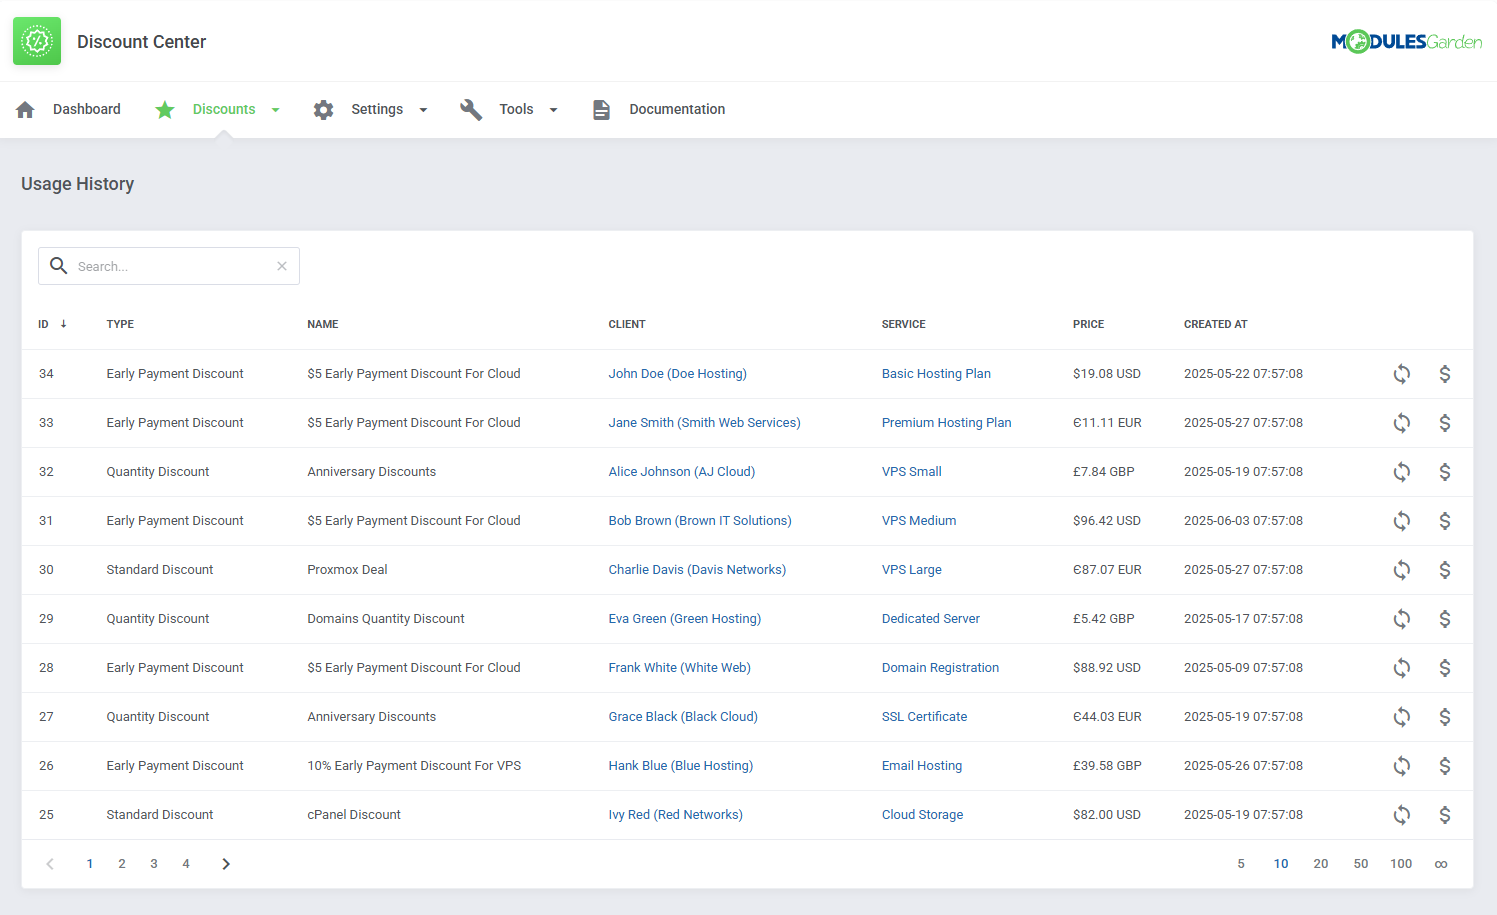Click the refresh icon on record 34
The image size is (1497, 915).
click(1401, 373)
